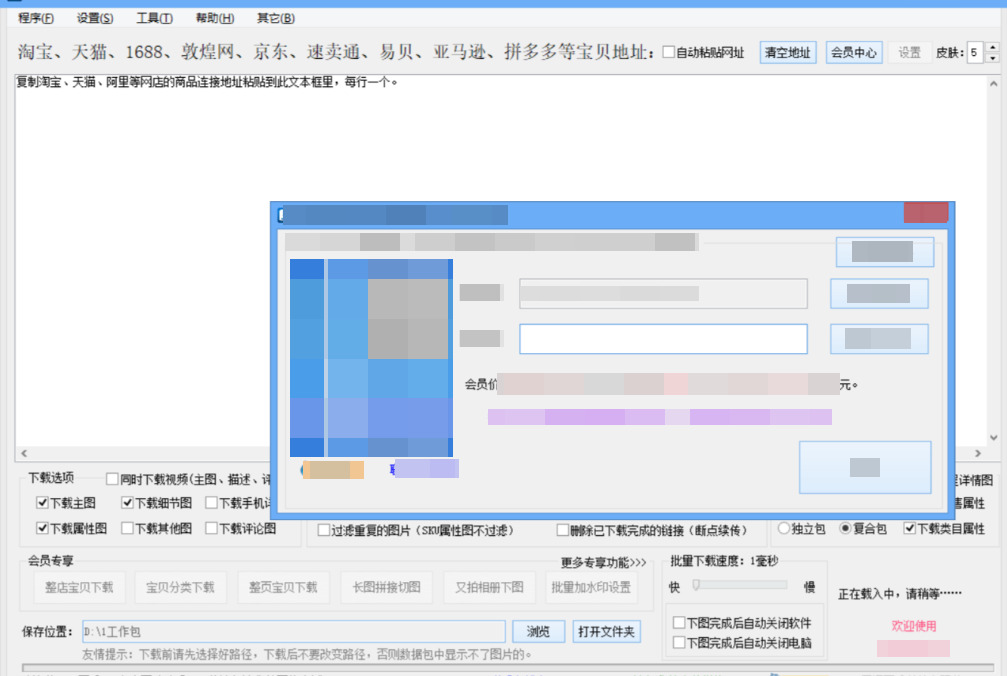Open the 工具(T) menu
The width and height of the screenshot is (1007, 676).
(x=154, y=18)
